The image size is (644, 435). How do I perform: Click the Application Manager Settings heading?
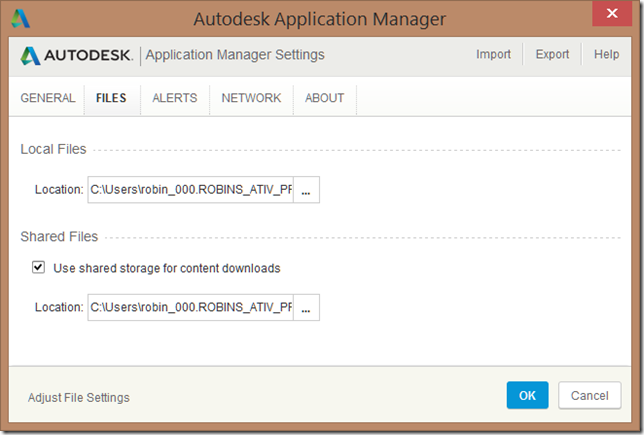(235, 55)
